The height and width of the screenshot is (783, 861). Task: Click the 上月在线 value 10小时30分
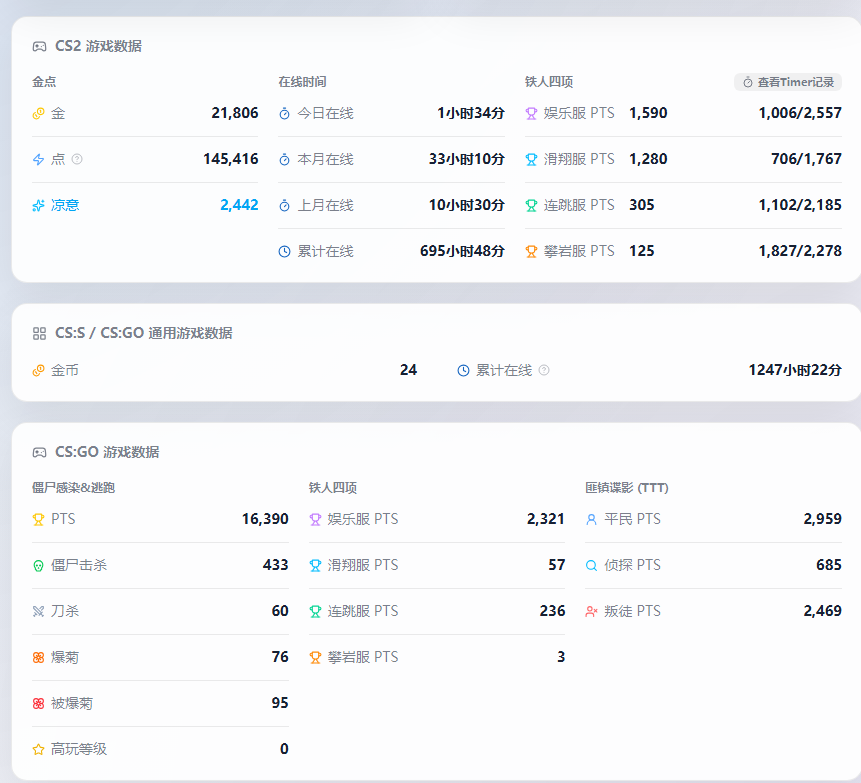tap(467, 205)
